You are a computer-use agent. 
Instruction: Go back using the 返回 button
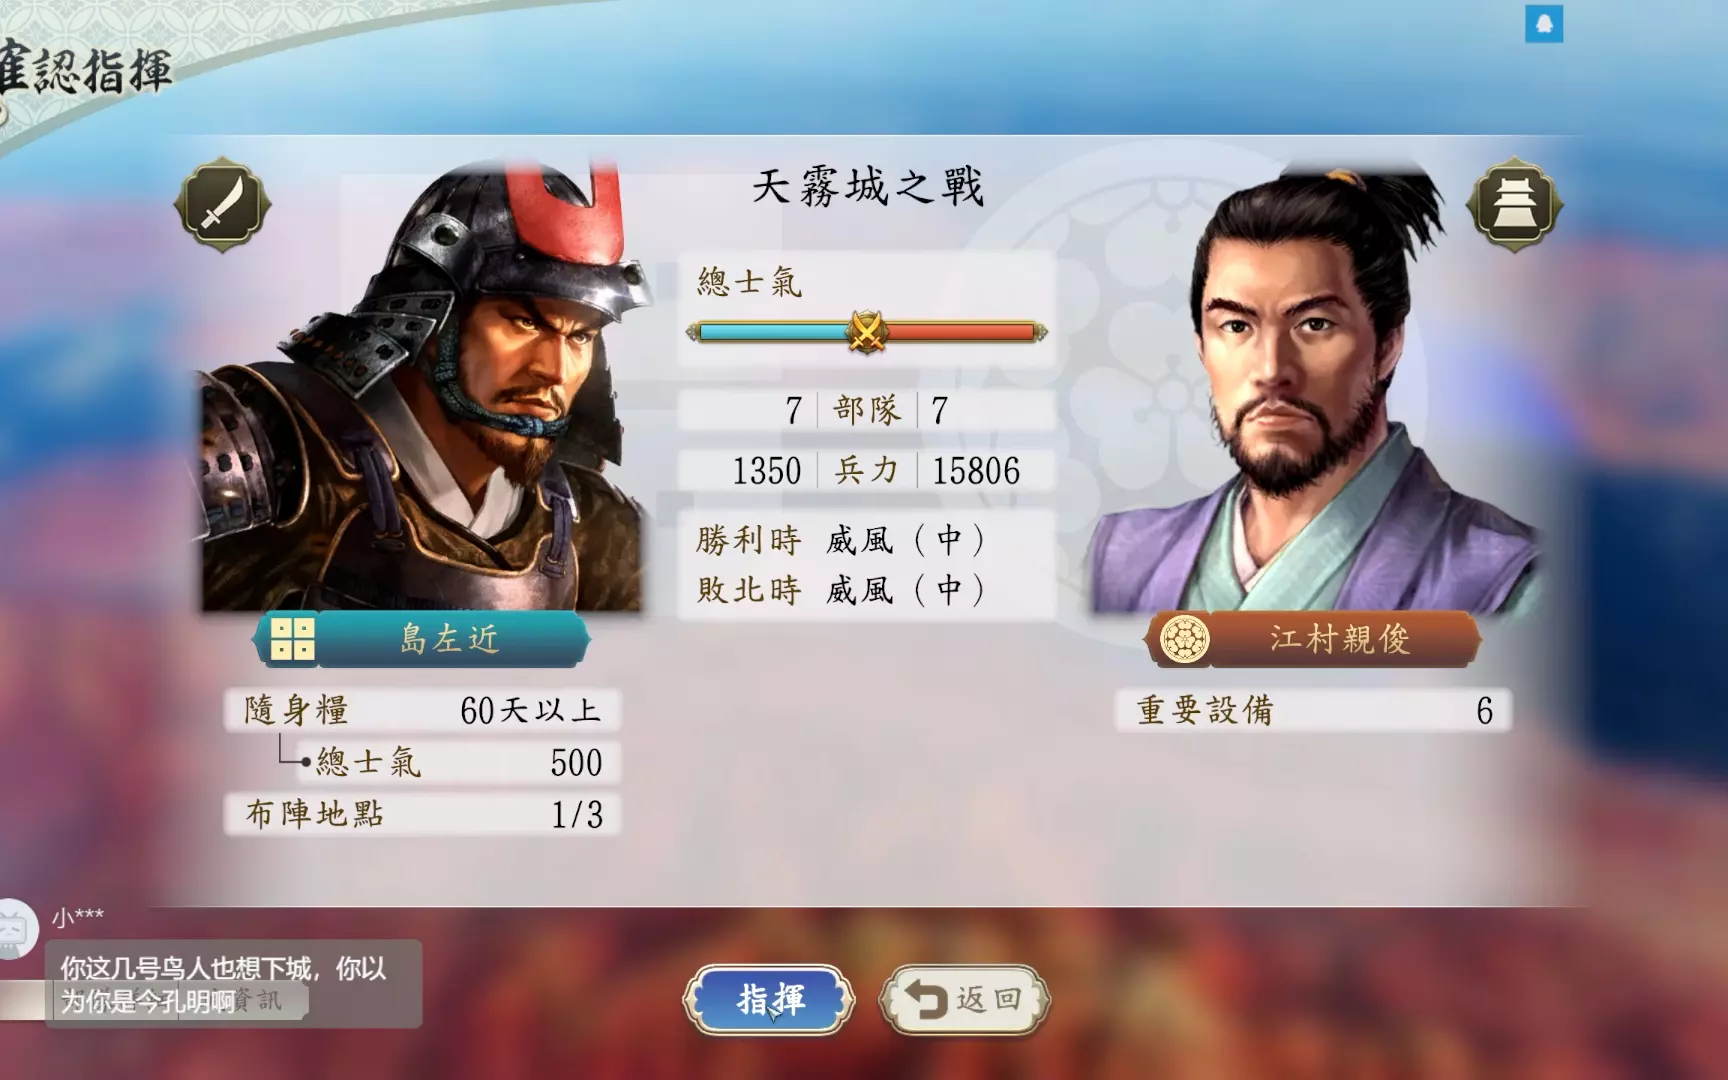click(965, 999)
